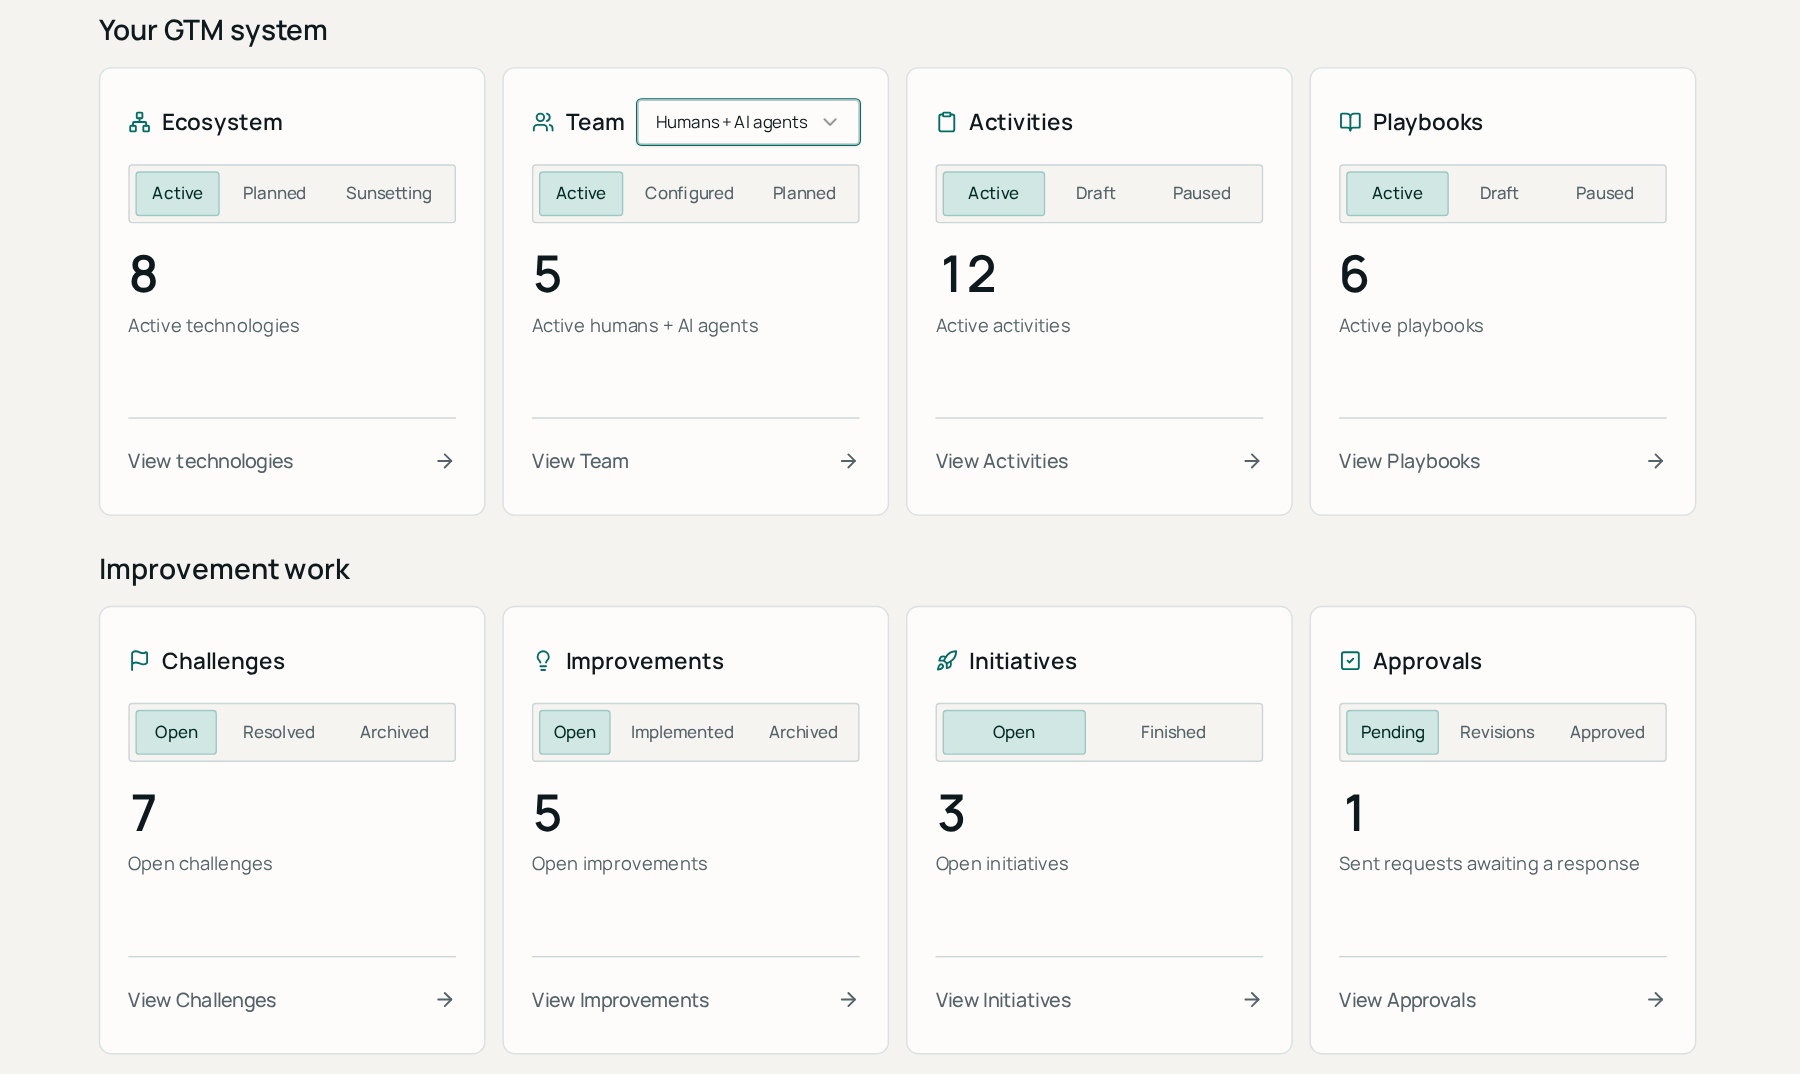Click arrow next to View Approvals

click(1656, 1000)
